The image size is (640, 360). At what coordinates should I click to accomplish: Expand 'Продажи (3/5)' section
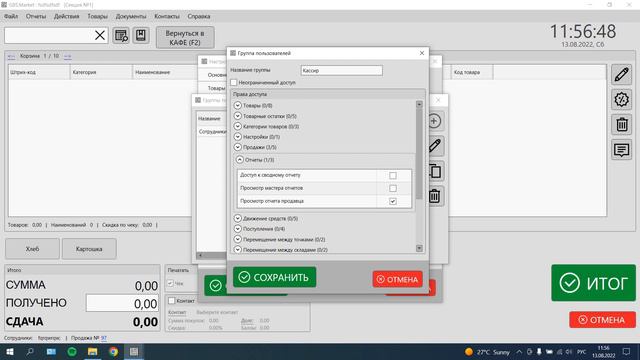[238, 147]
